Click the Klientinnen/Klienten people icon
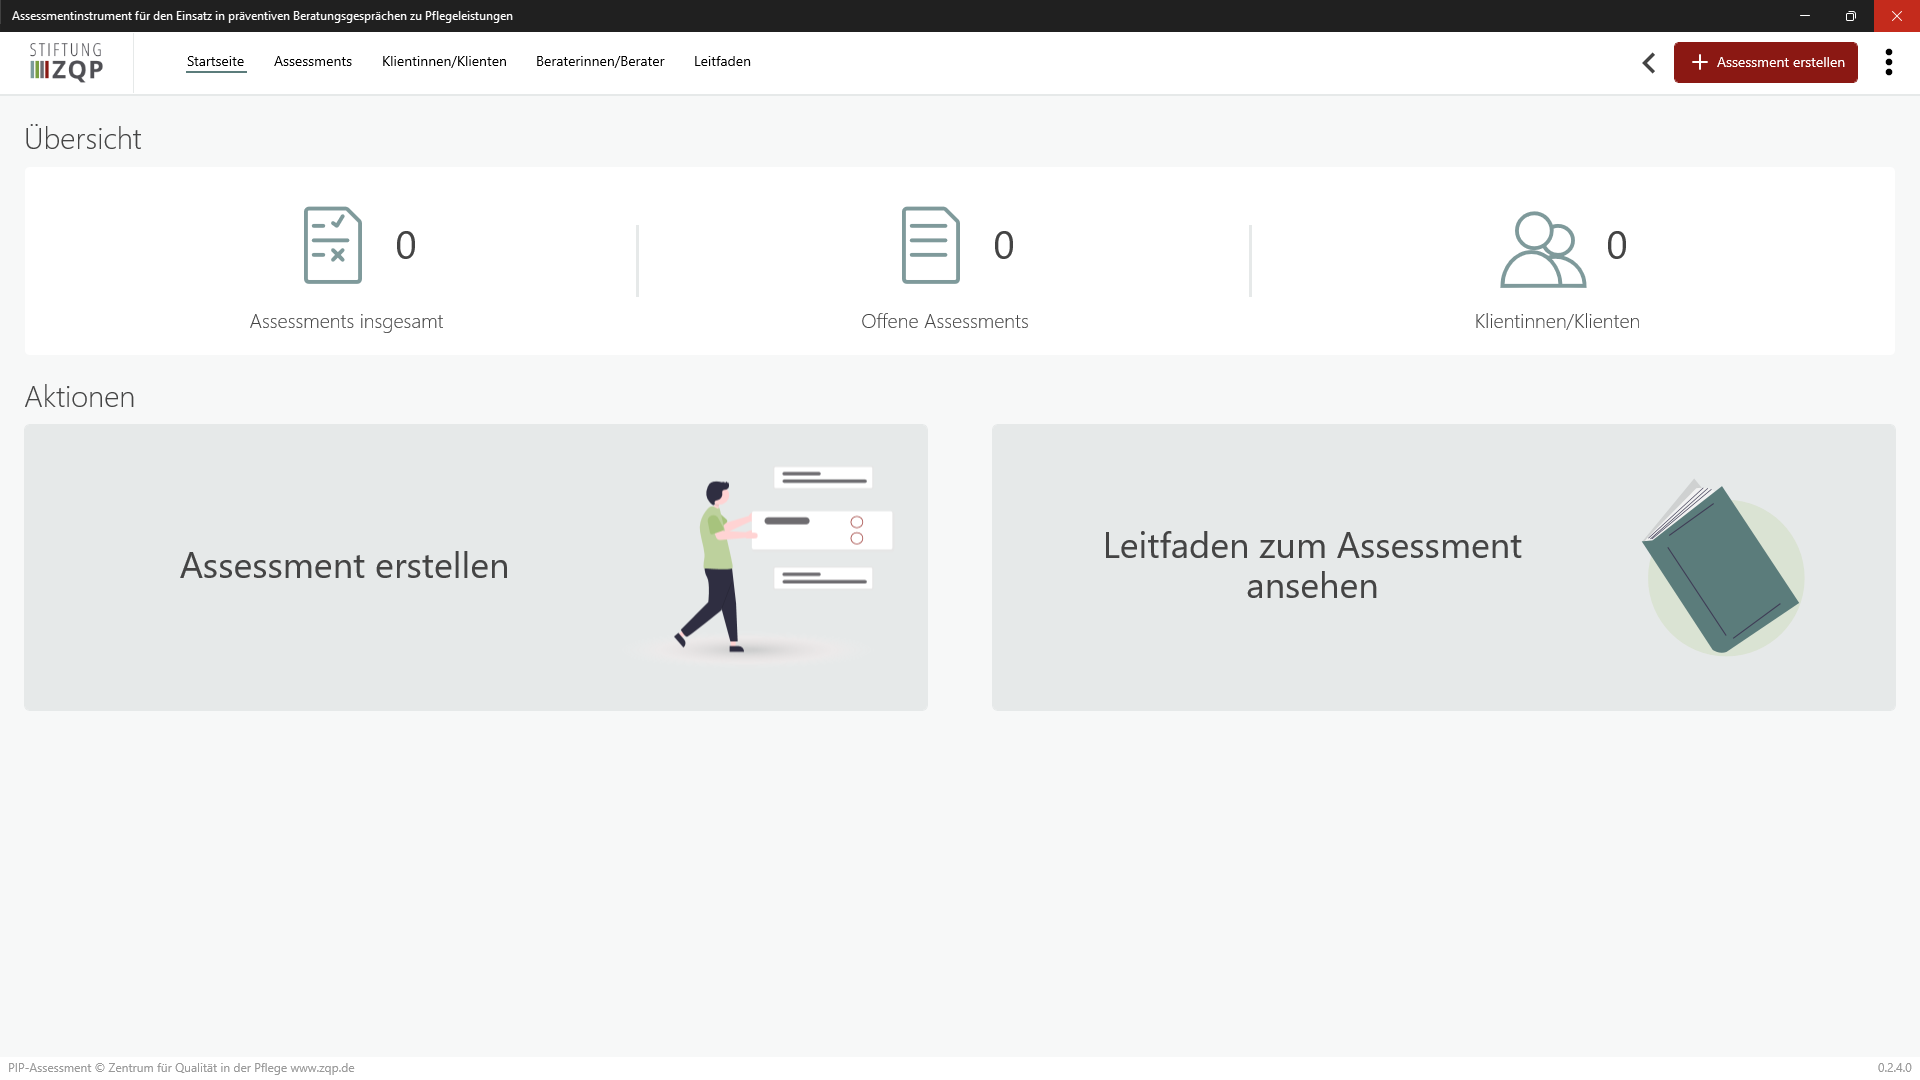Viewport: 1920px width, 1080px height. coord(1542,250)
